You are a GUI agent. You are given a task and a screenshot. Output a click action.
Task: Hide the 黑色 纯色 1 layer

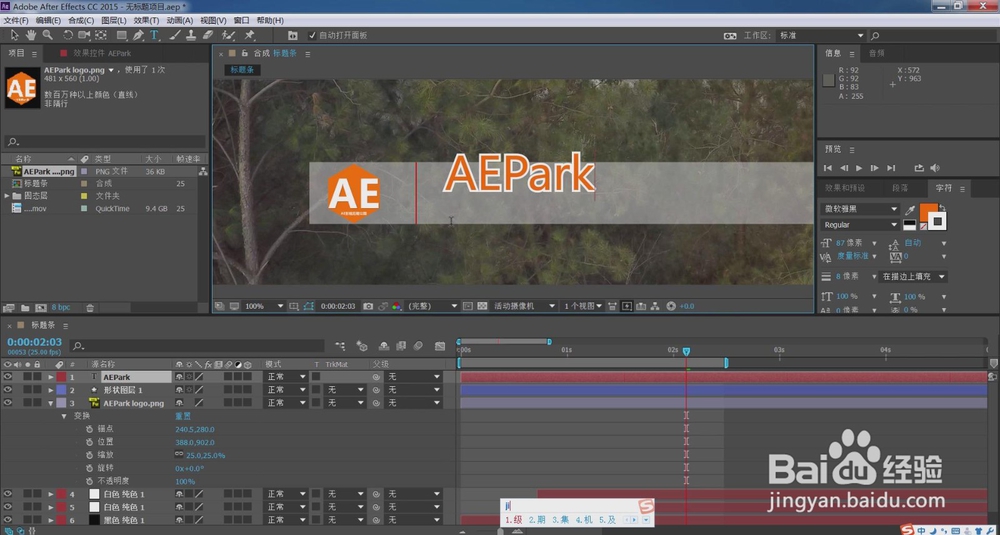(8, 520)
